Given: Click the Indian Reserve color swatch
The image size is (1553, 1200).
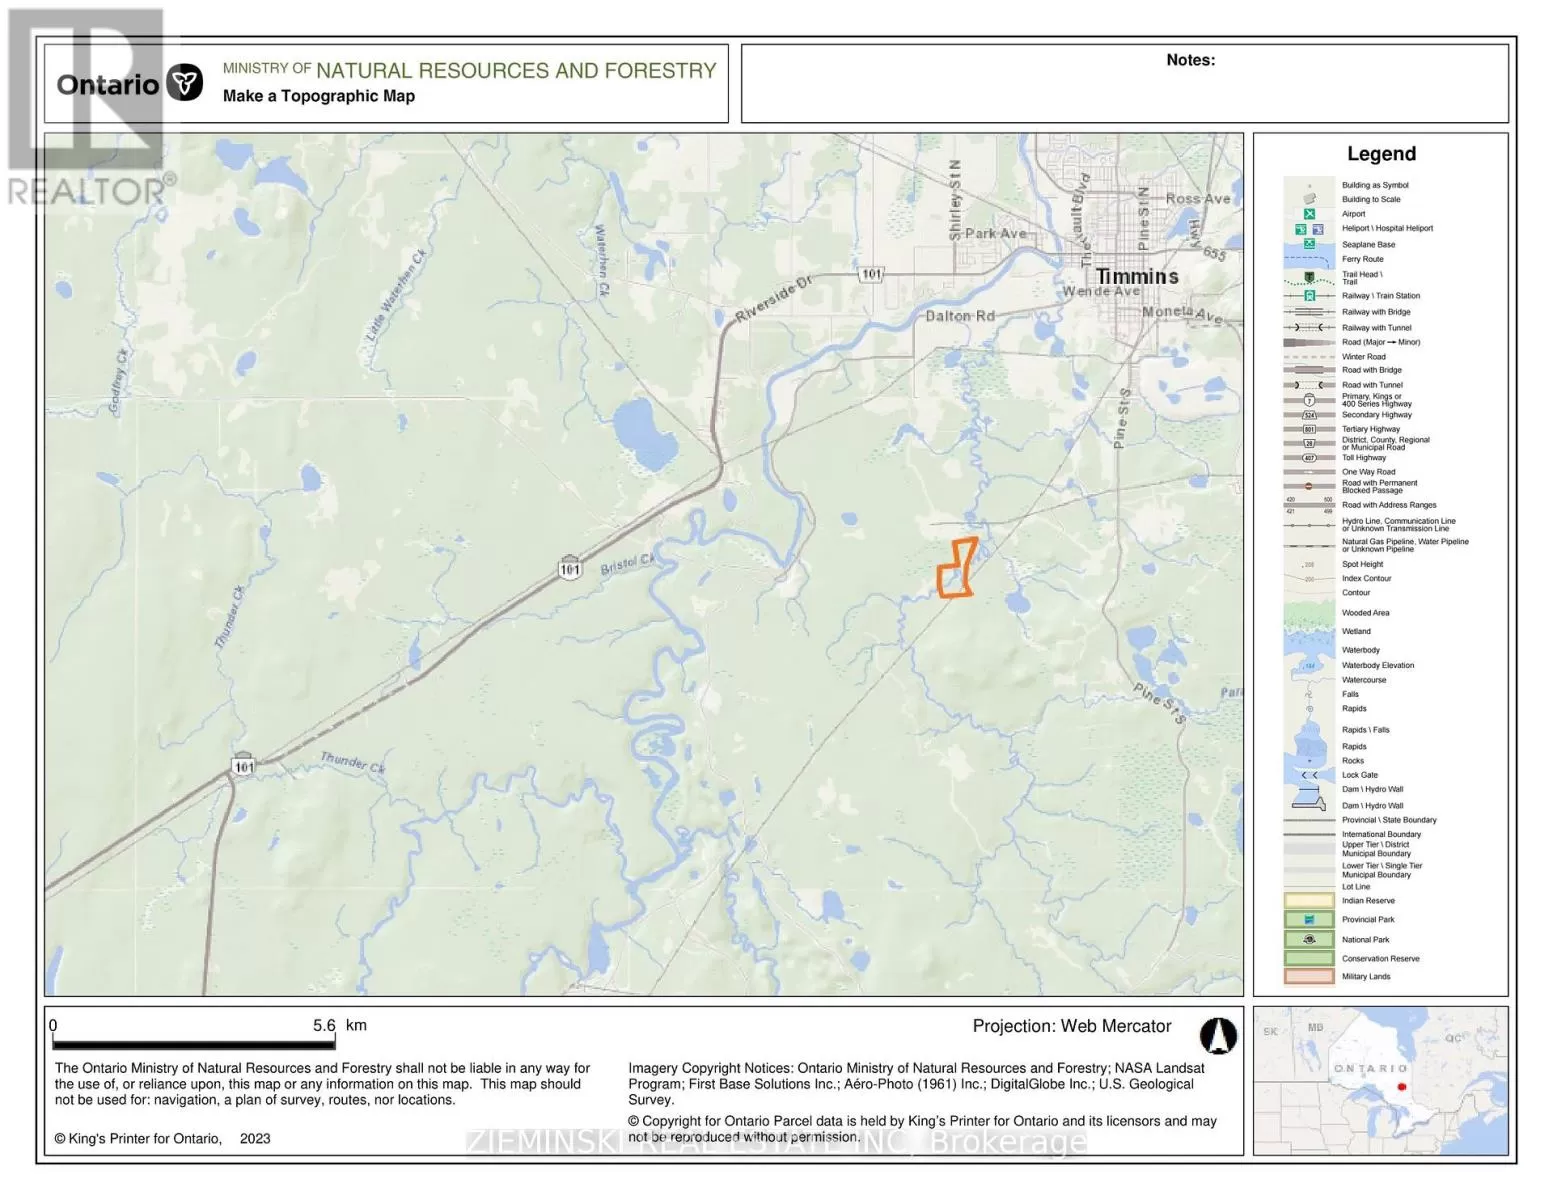Looking at the screenshot, I should [x=1309, y=900].
